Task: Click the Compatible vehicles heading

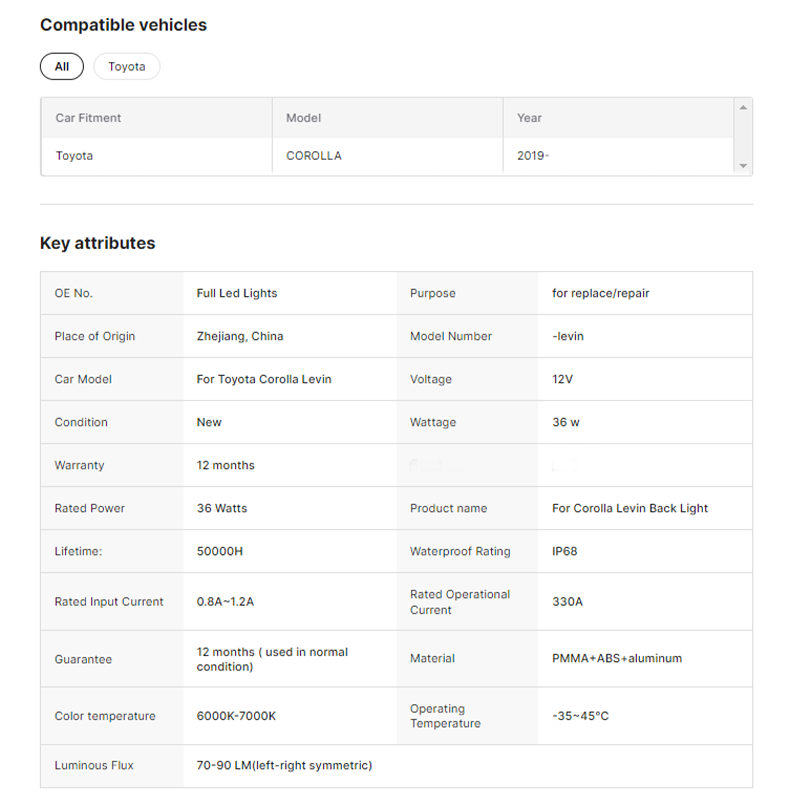Action: coord(123,25)
